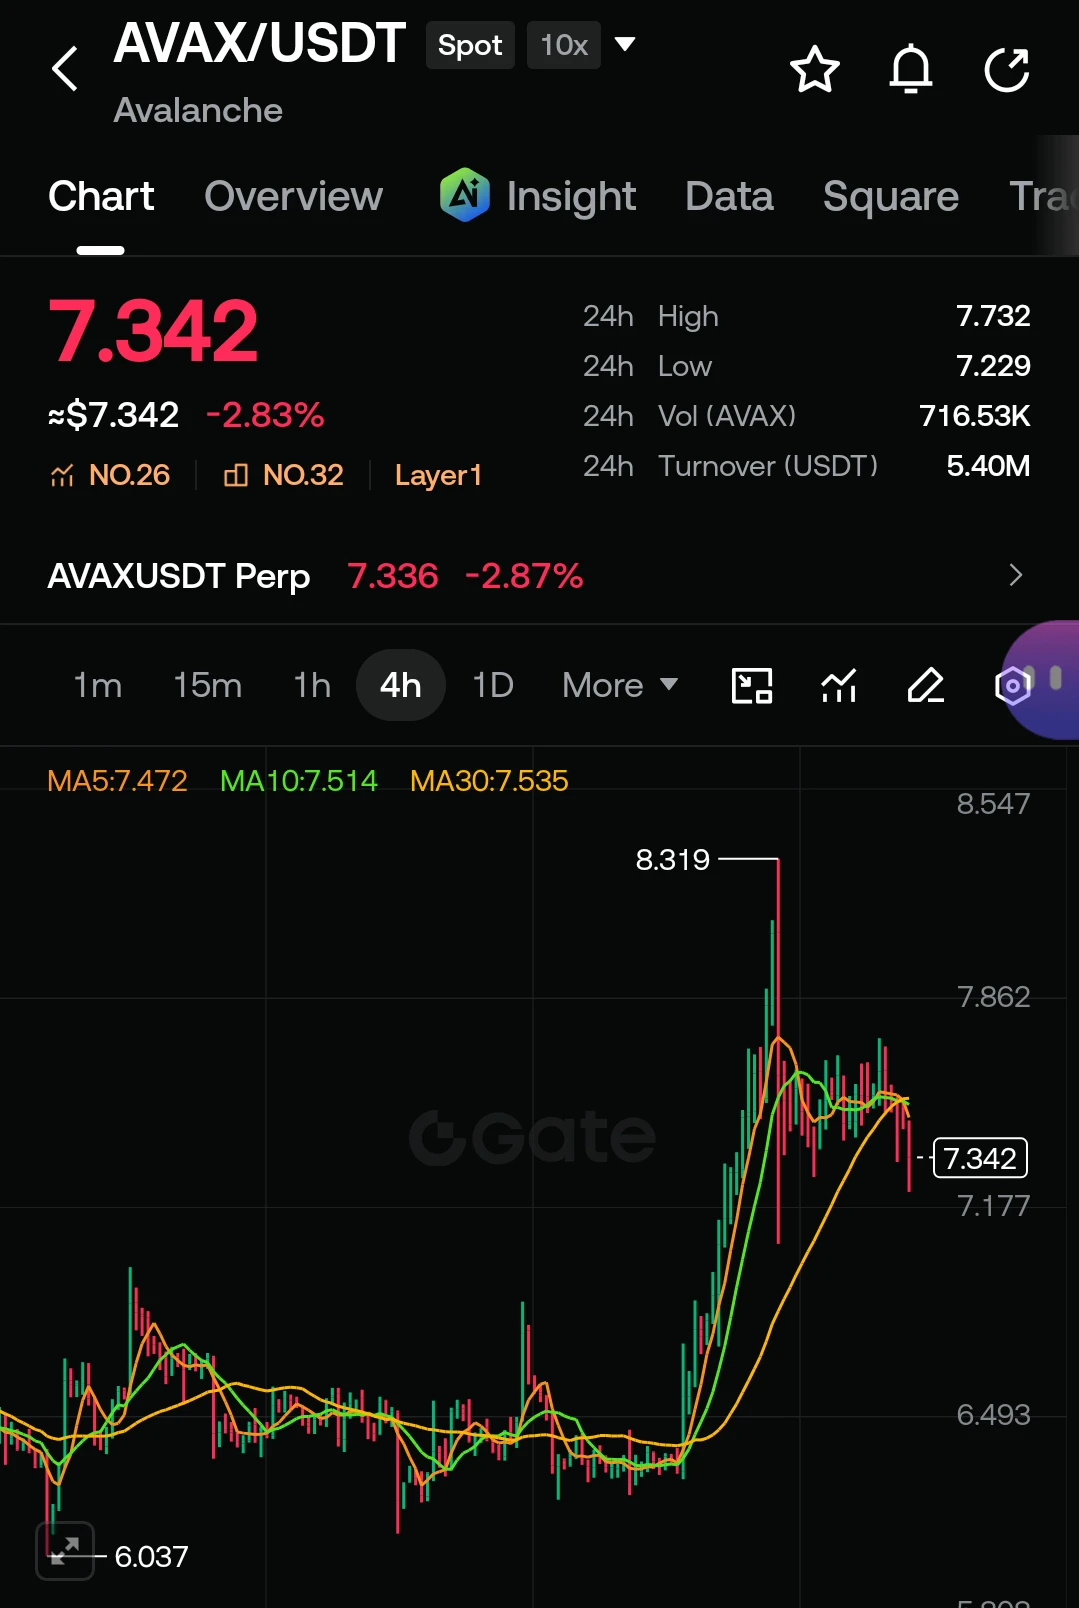Tap the MA5:7.472 indicator label
The image size is (1079, 1608).
[118, 781]
